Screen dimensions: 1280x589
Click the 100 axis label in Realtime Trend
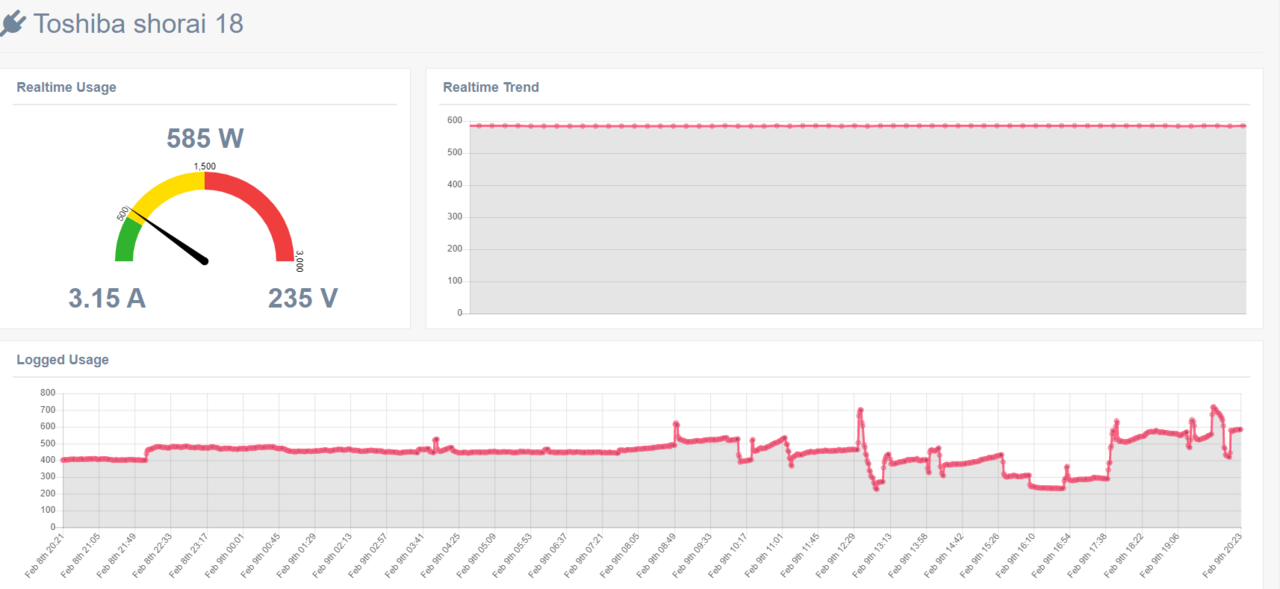454,281
